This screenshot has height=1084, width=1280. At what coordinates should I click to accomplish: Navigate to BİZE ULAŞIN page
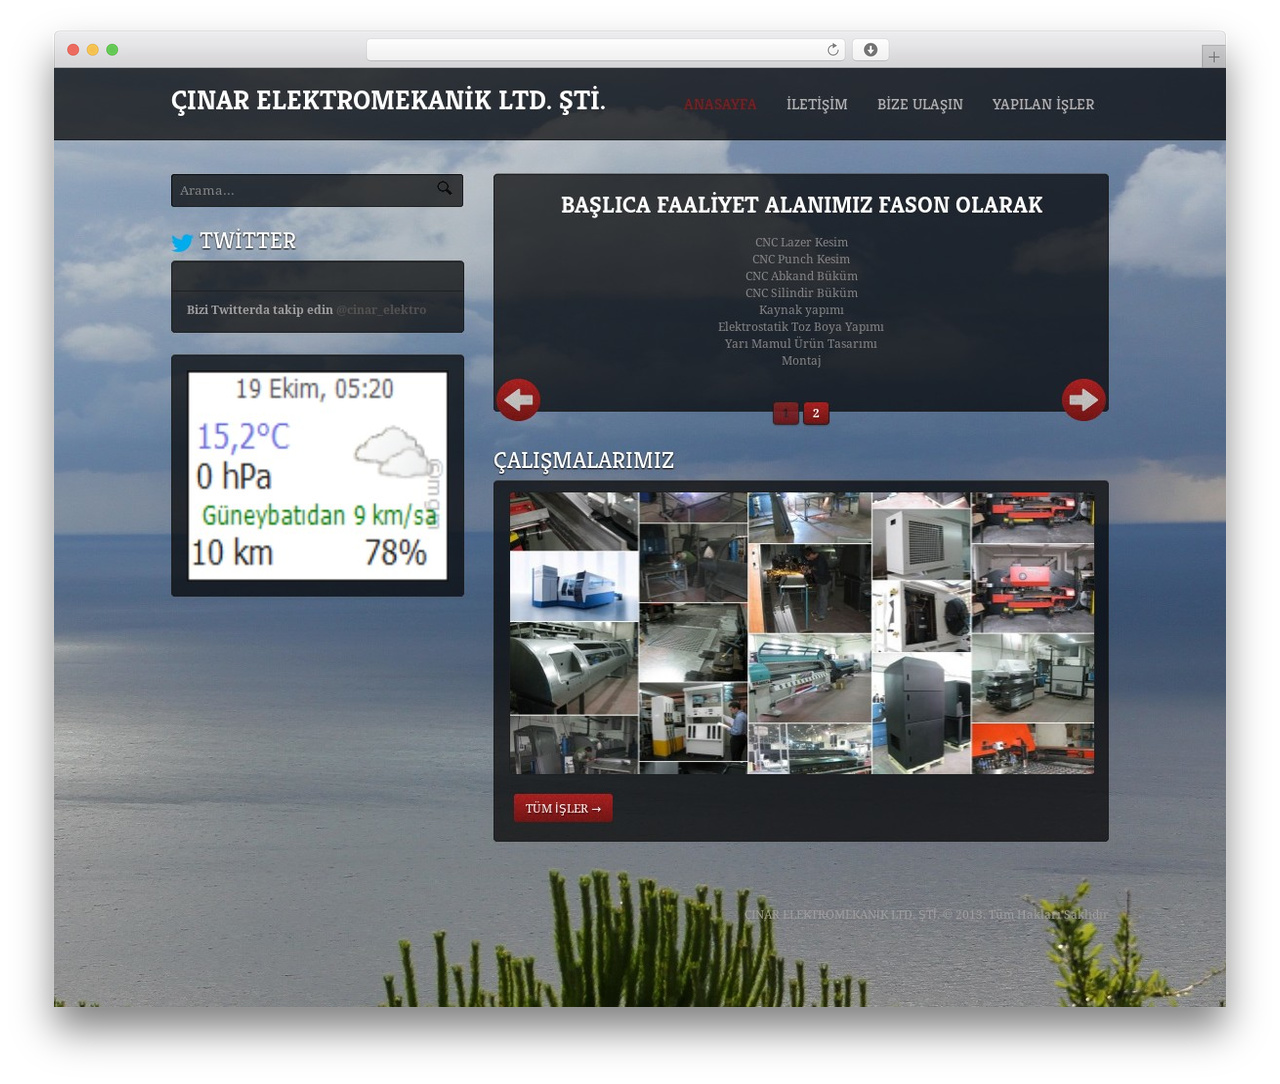click(x=920, y=104)
